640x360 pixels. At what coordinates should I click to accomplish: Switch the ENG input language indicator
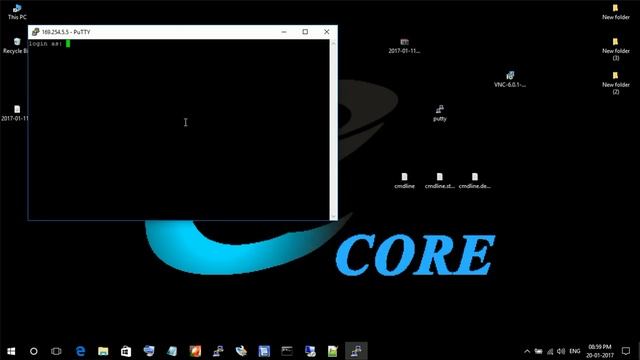[575, 351]
